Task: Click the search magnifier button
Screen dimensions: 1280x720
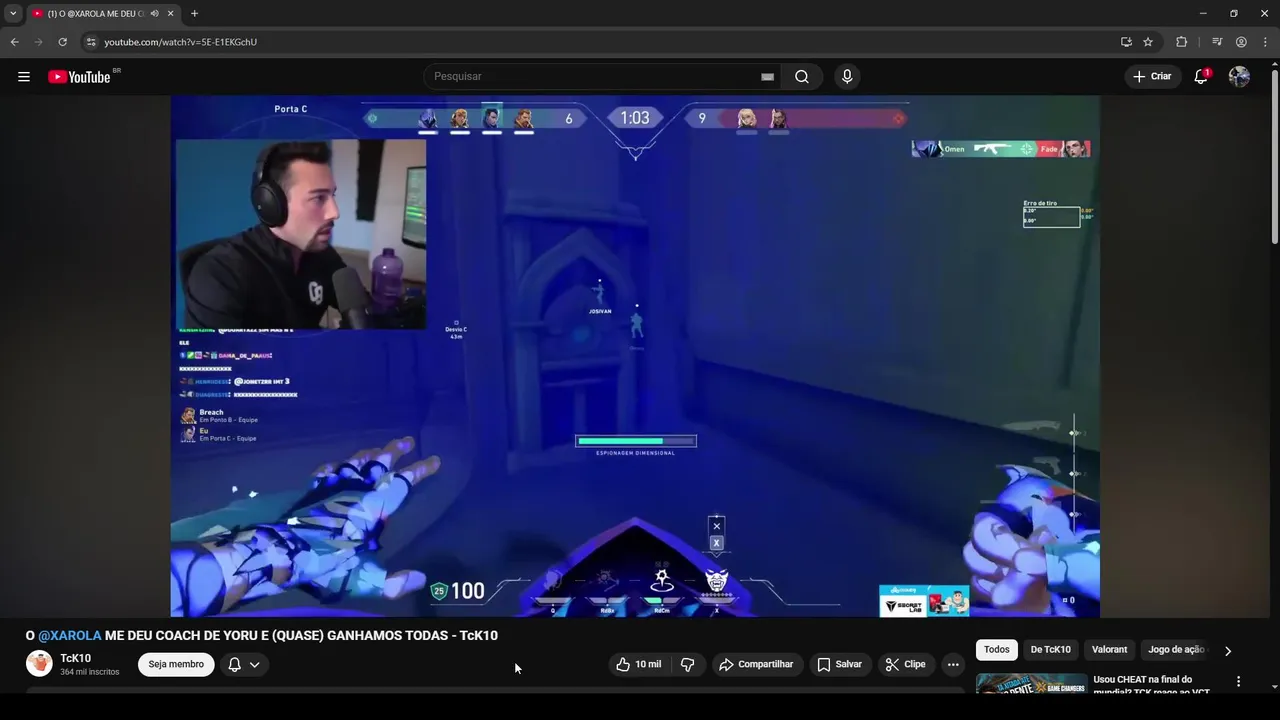Action: tap(802, 77)
